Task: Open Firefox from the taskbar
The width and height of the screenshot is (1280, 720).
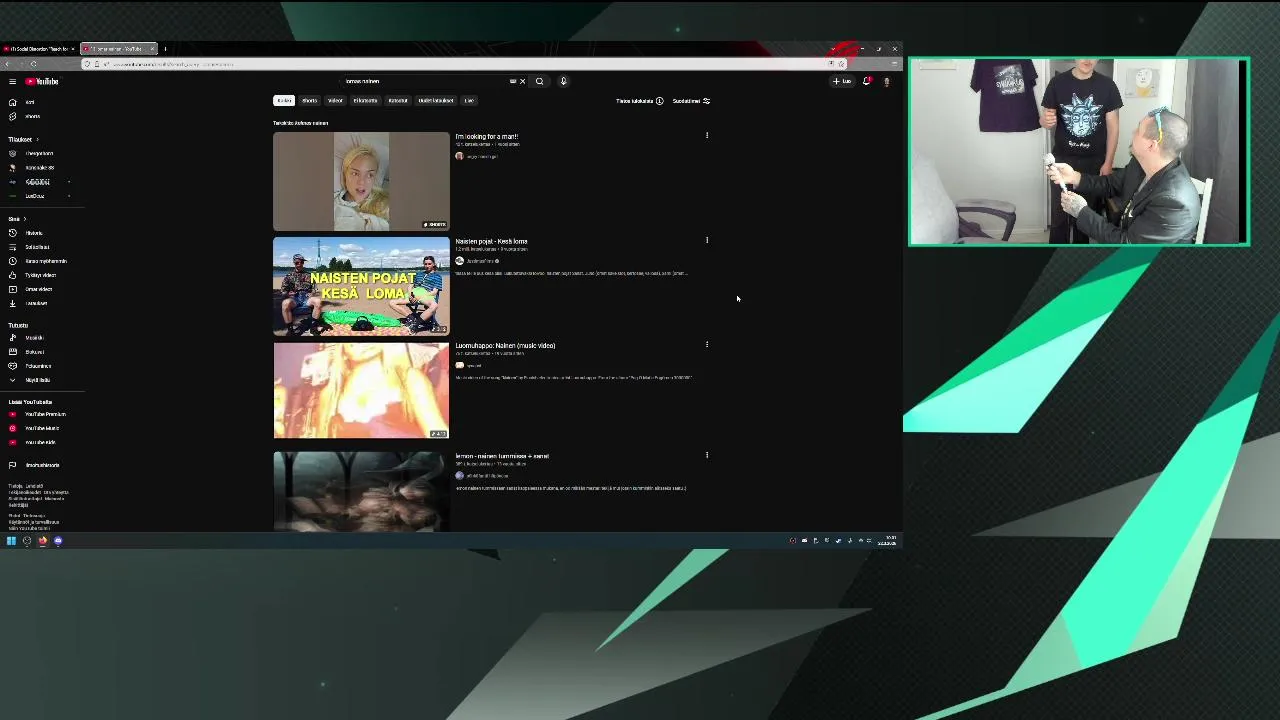Action: pyautogui.click(x=43, y=541)
